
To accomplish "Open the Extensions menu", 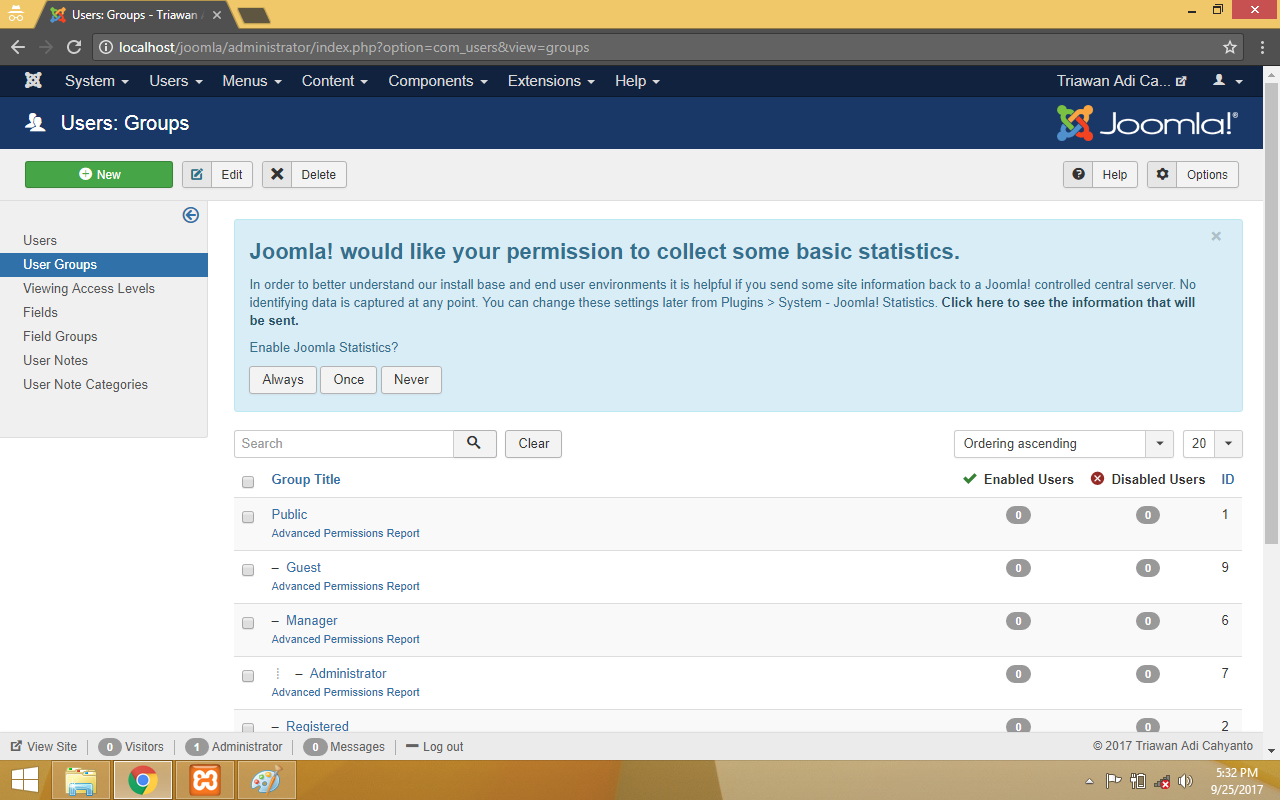I will (551, 81).
